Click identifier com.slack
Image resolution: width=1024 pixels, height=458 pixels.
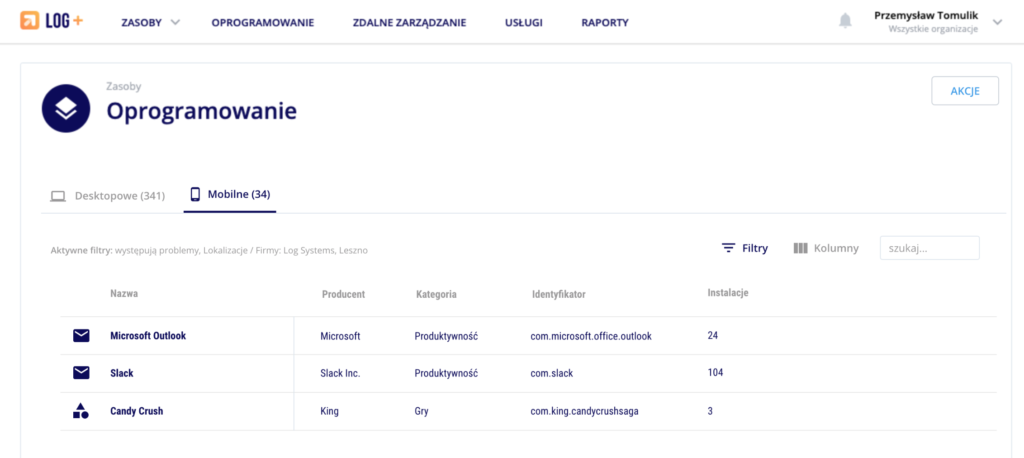551,373
